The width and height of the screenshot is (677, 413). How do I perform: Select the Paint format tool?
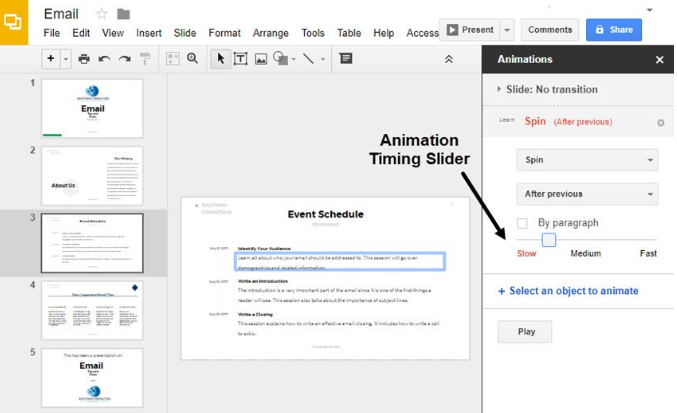pyautogui.click(x=146, y=59)
